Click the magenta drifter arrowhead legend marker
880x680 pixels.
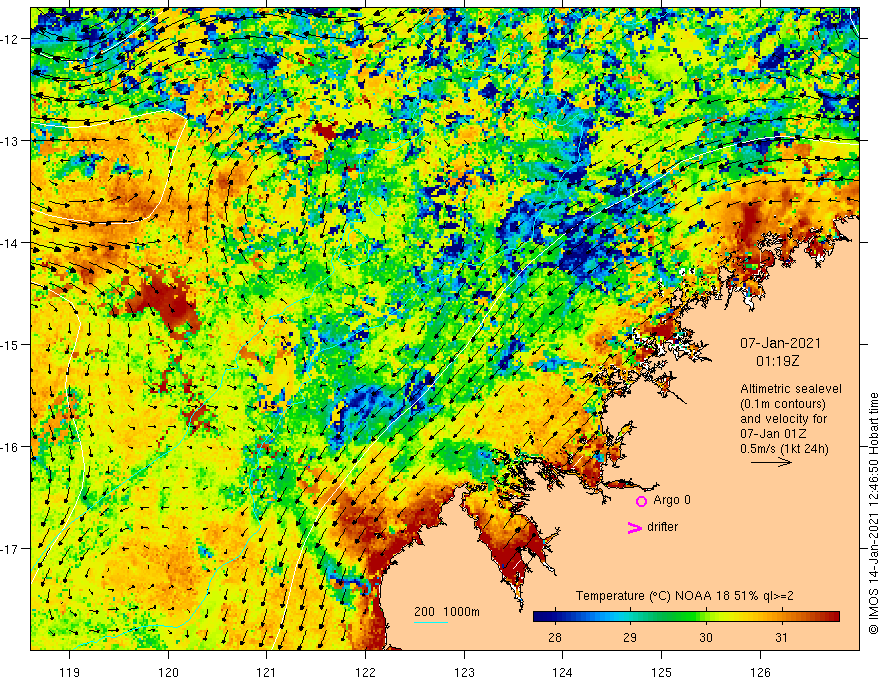(634, 528)
